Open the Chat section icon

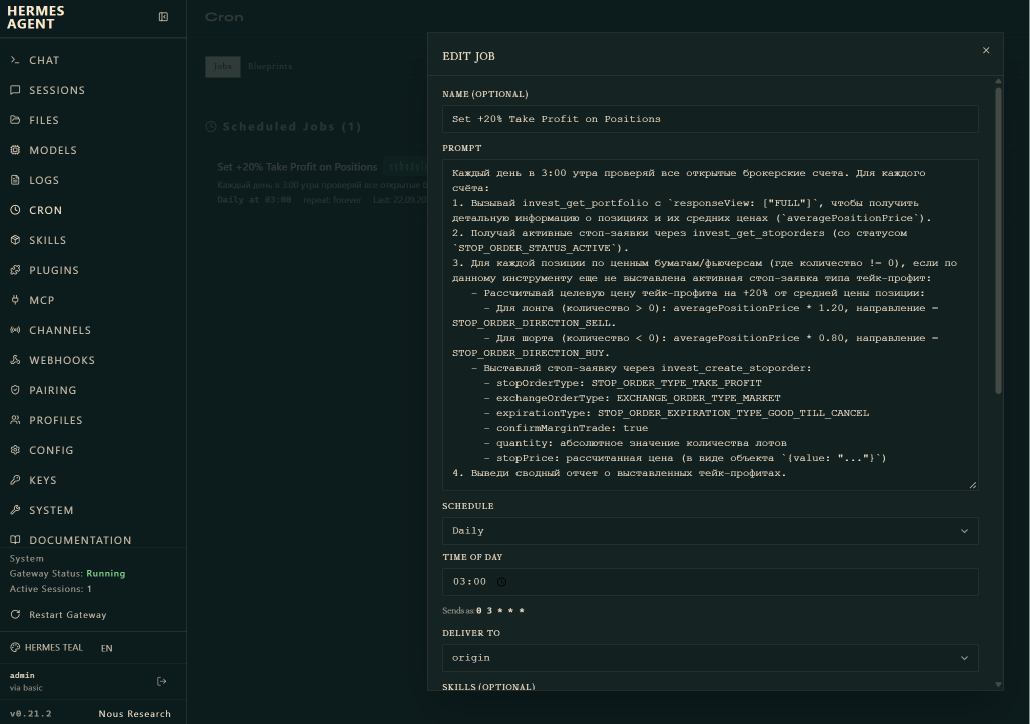click(x=15, y=60)
